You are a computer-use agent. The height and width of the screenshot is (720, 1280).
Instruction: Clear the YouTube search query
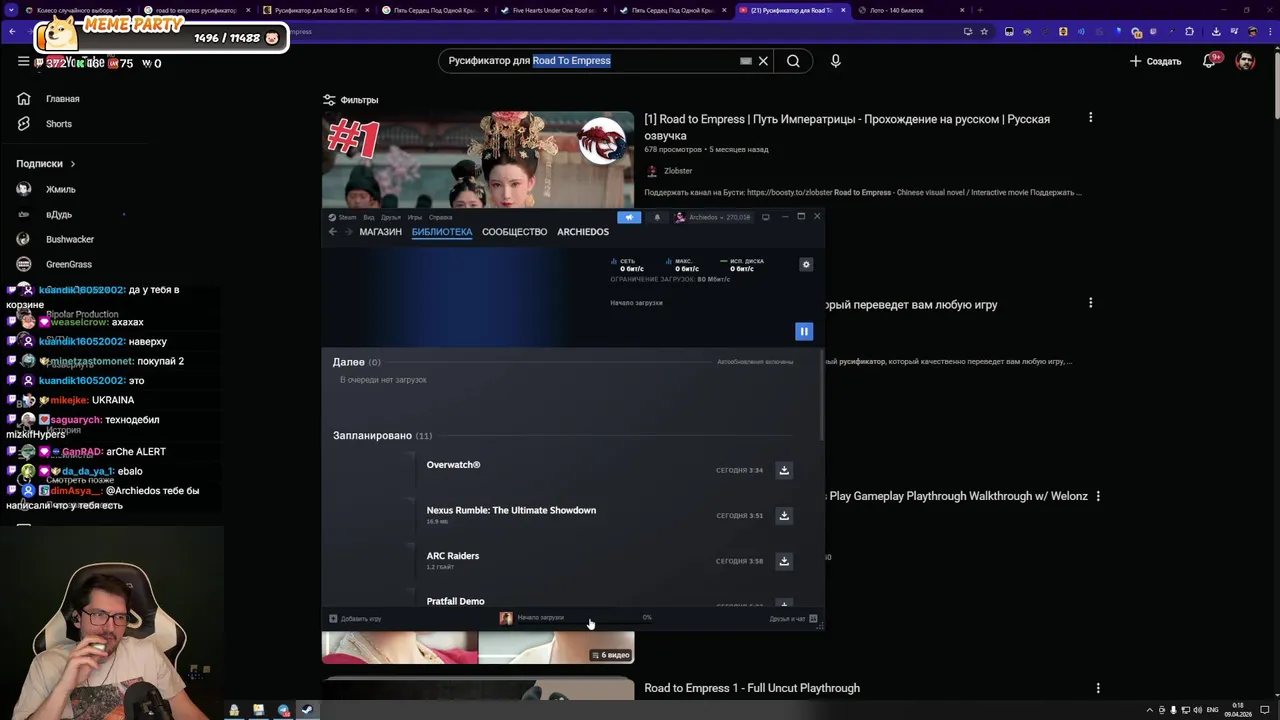coord(763,61)
